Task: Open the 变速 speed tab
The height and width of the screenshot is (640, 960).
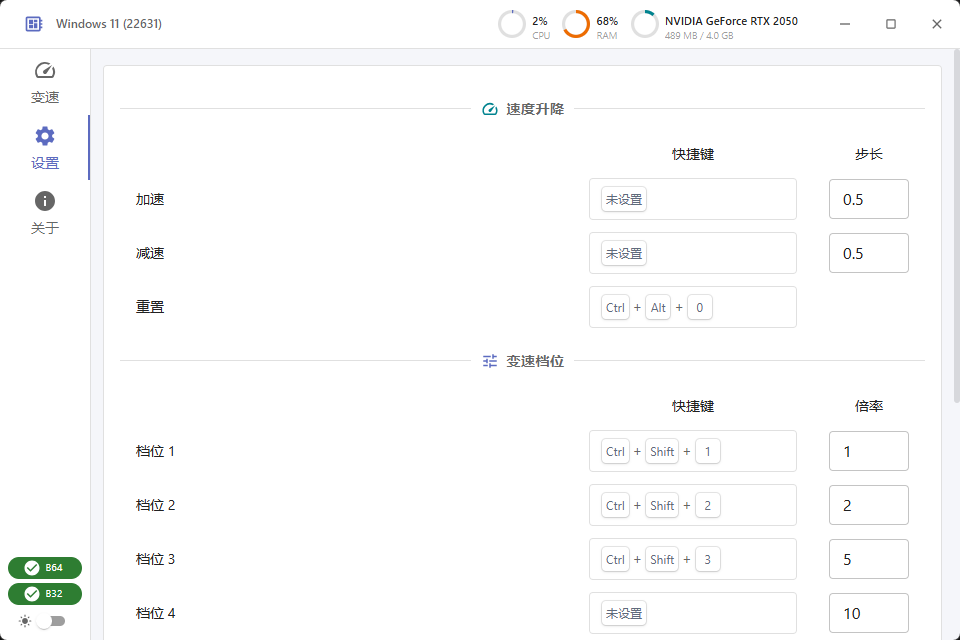Action: [45, 83]
